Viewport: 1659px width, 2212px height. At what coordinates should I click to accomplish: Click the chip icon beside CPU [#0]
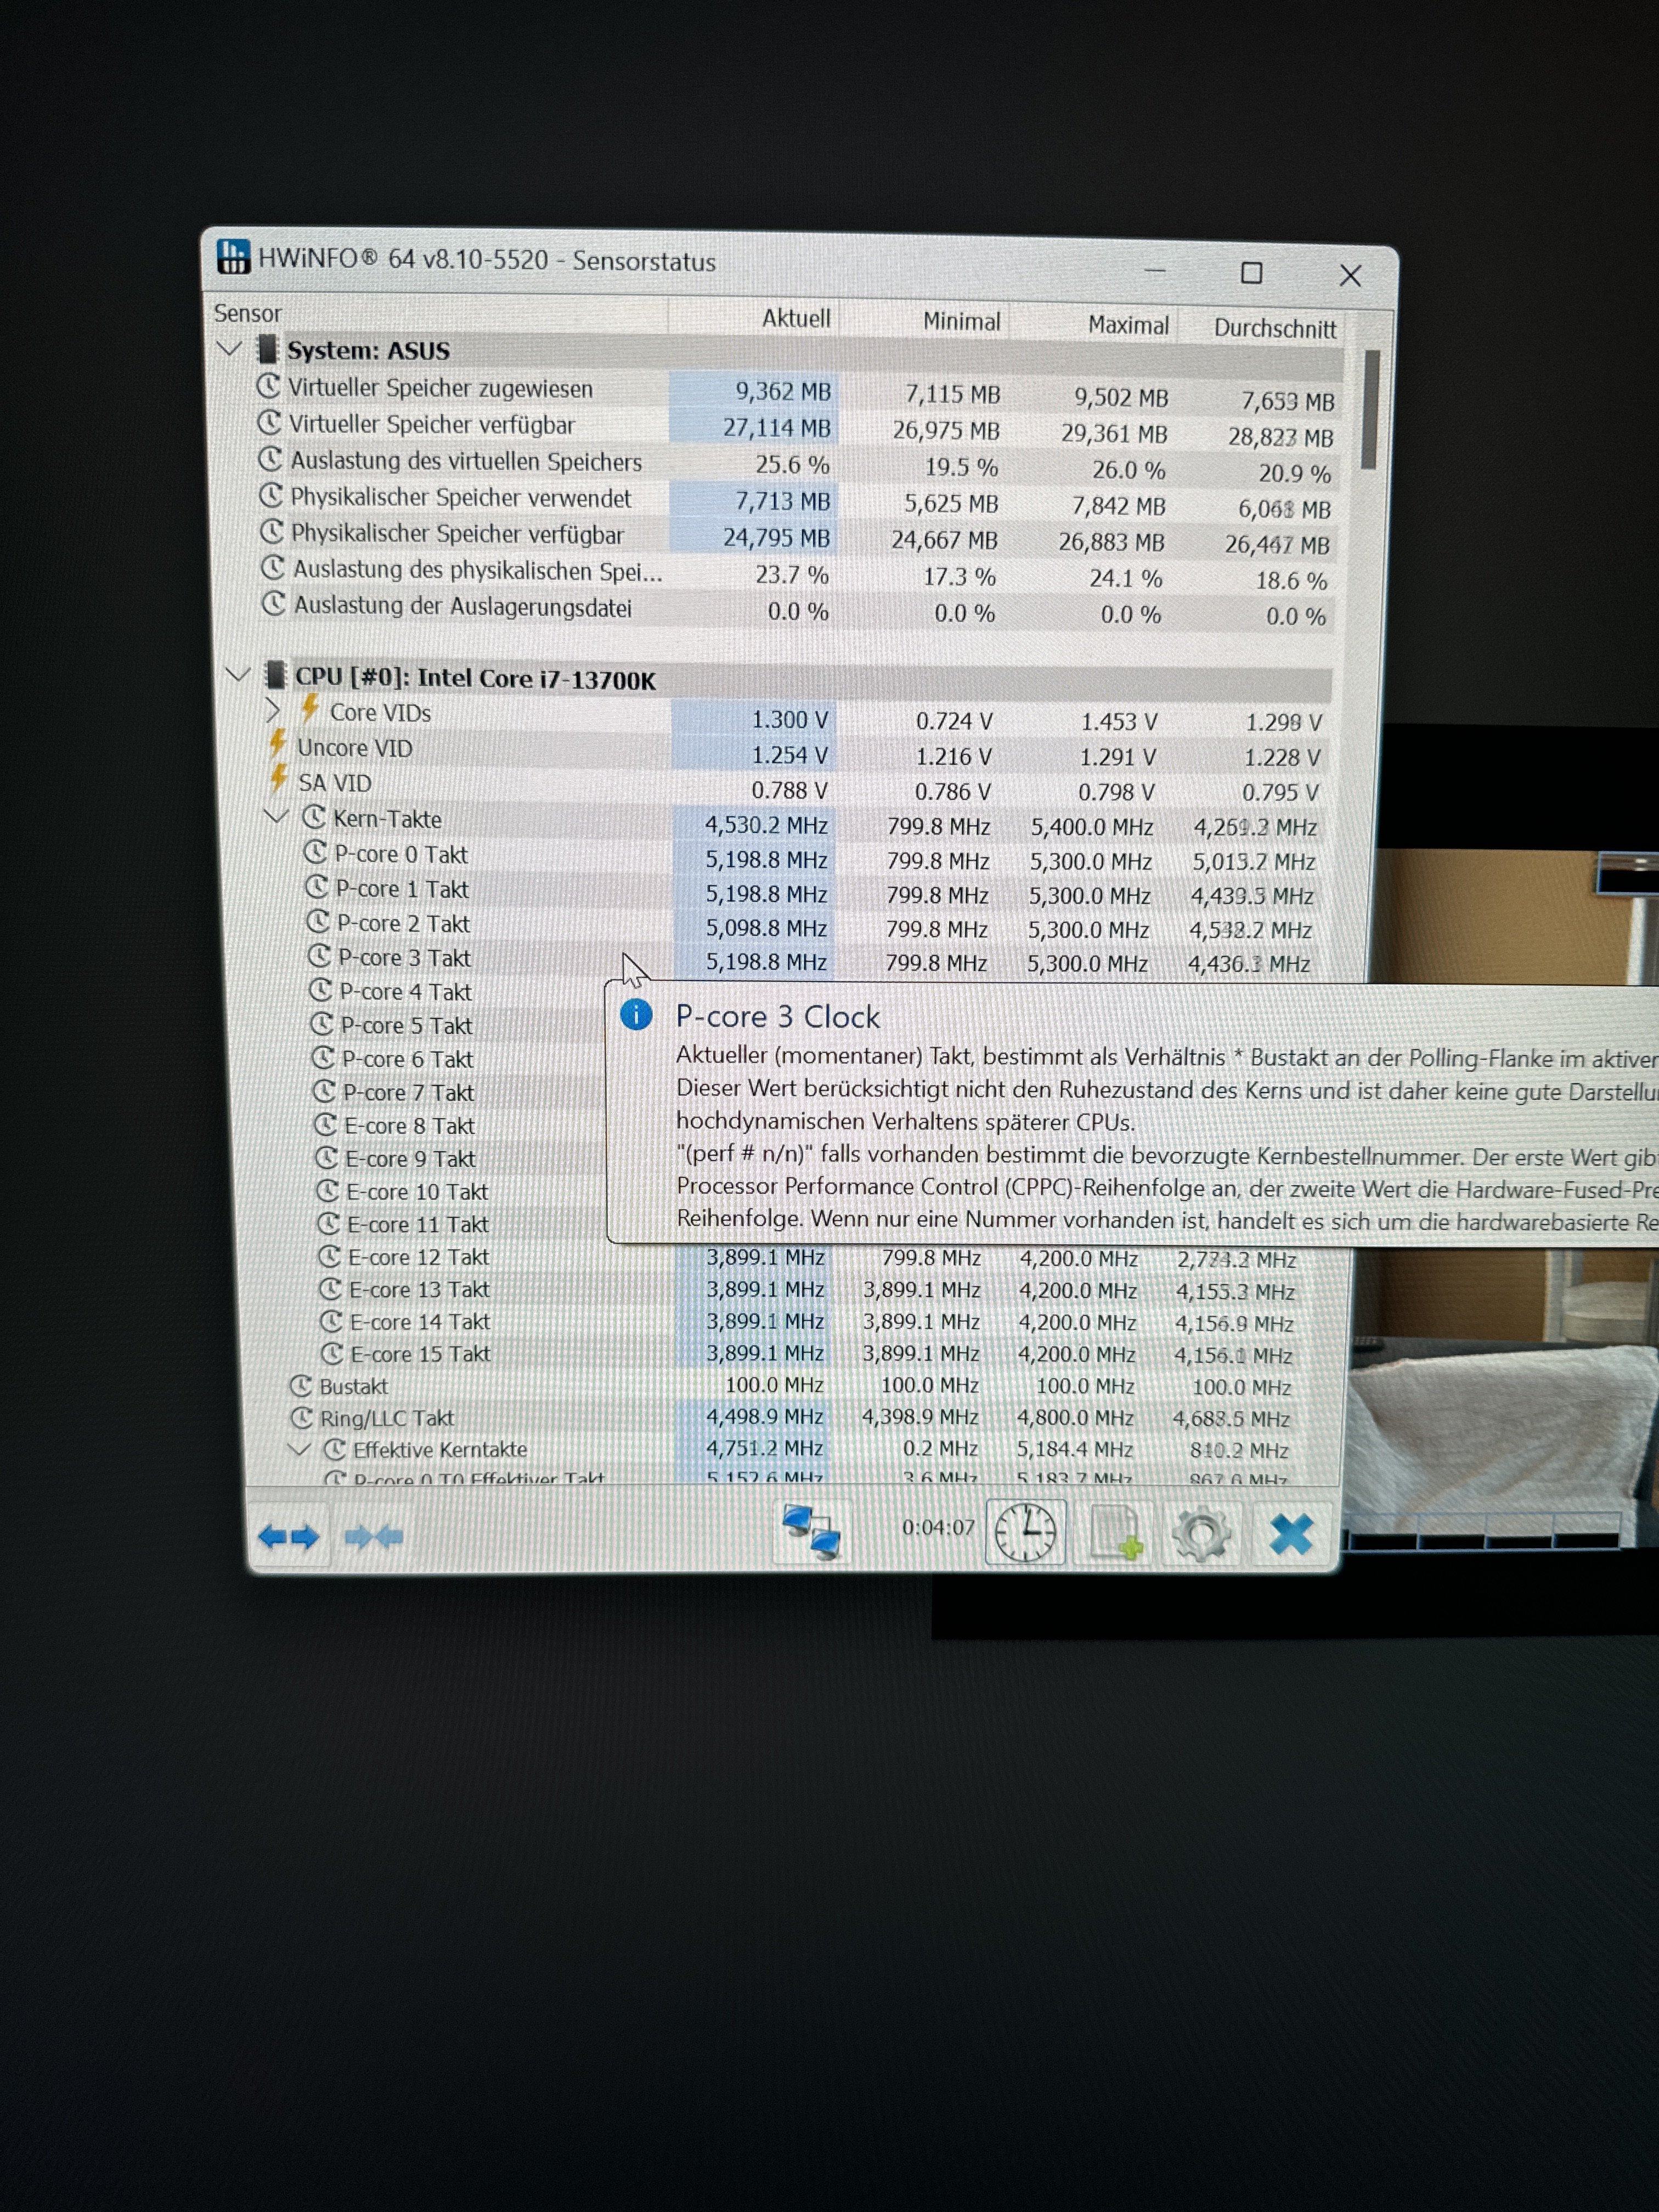point(274,675)
